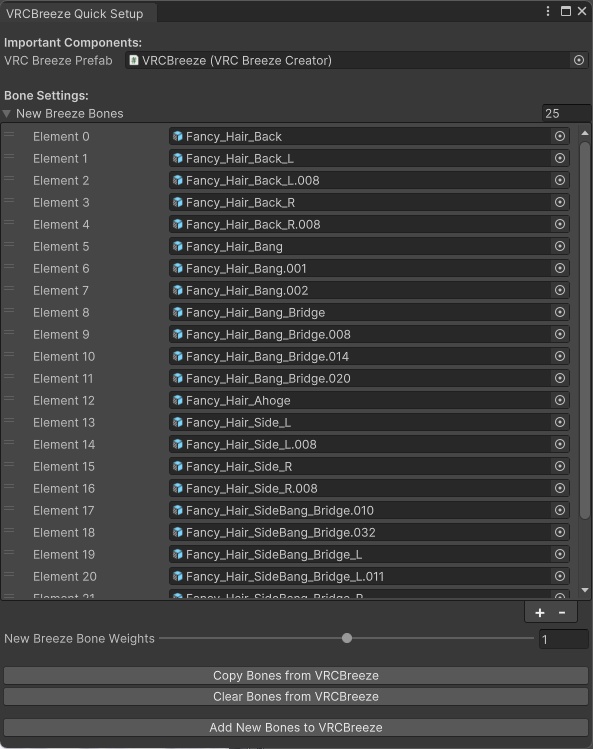Screen dimensions: 593x749
Task: Open object picker for Fancy_Hair_Ahoge
Action: pyautogui.click(x=560, y=400)
